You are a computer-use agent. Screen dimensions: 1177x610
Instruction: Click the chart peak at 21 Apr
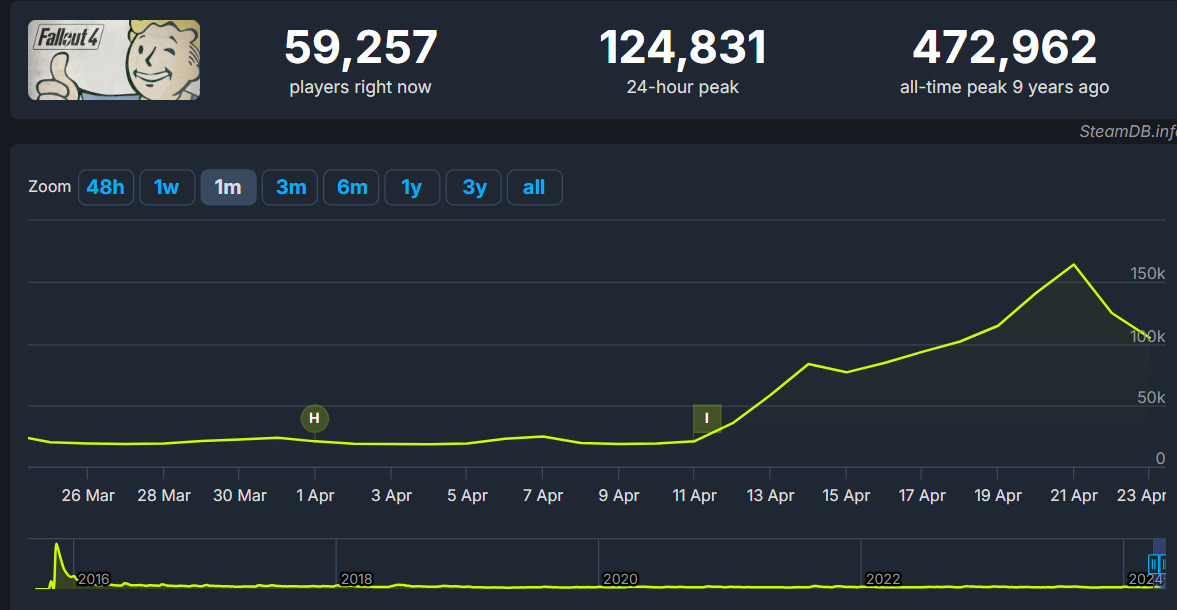(x=1073, y=265)
